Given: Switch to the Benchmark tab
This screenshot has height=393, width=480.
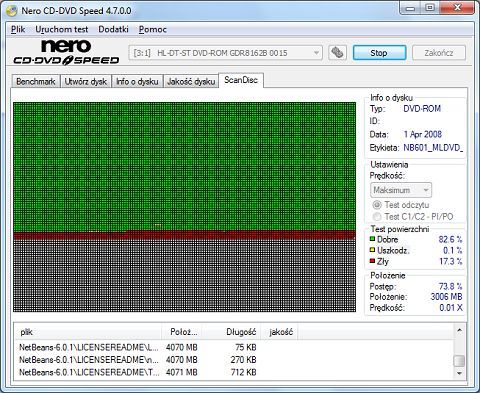Looking at the screenshot, I should tap(36, 81).
